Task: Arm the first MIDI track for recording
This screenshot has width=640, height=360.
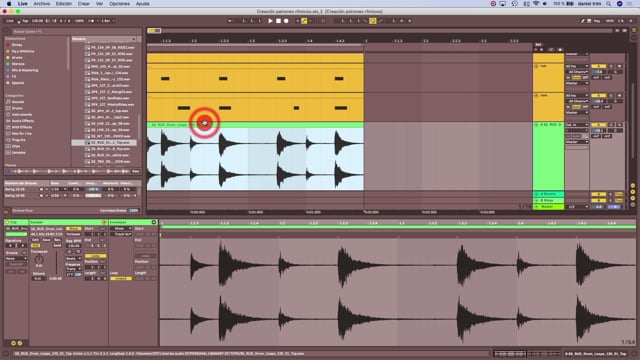Action: tap(619, 66)
